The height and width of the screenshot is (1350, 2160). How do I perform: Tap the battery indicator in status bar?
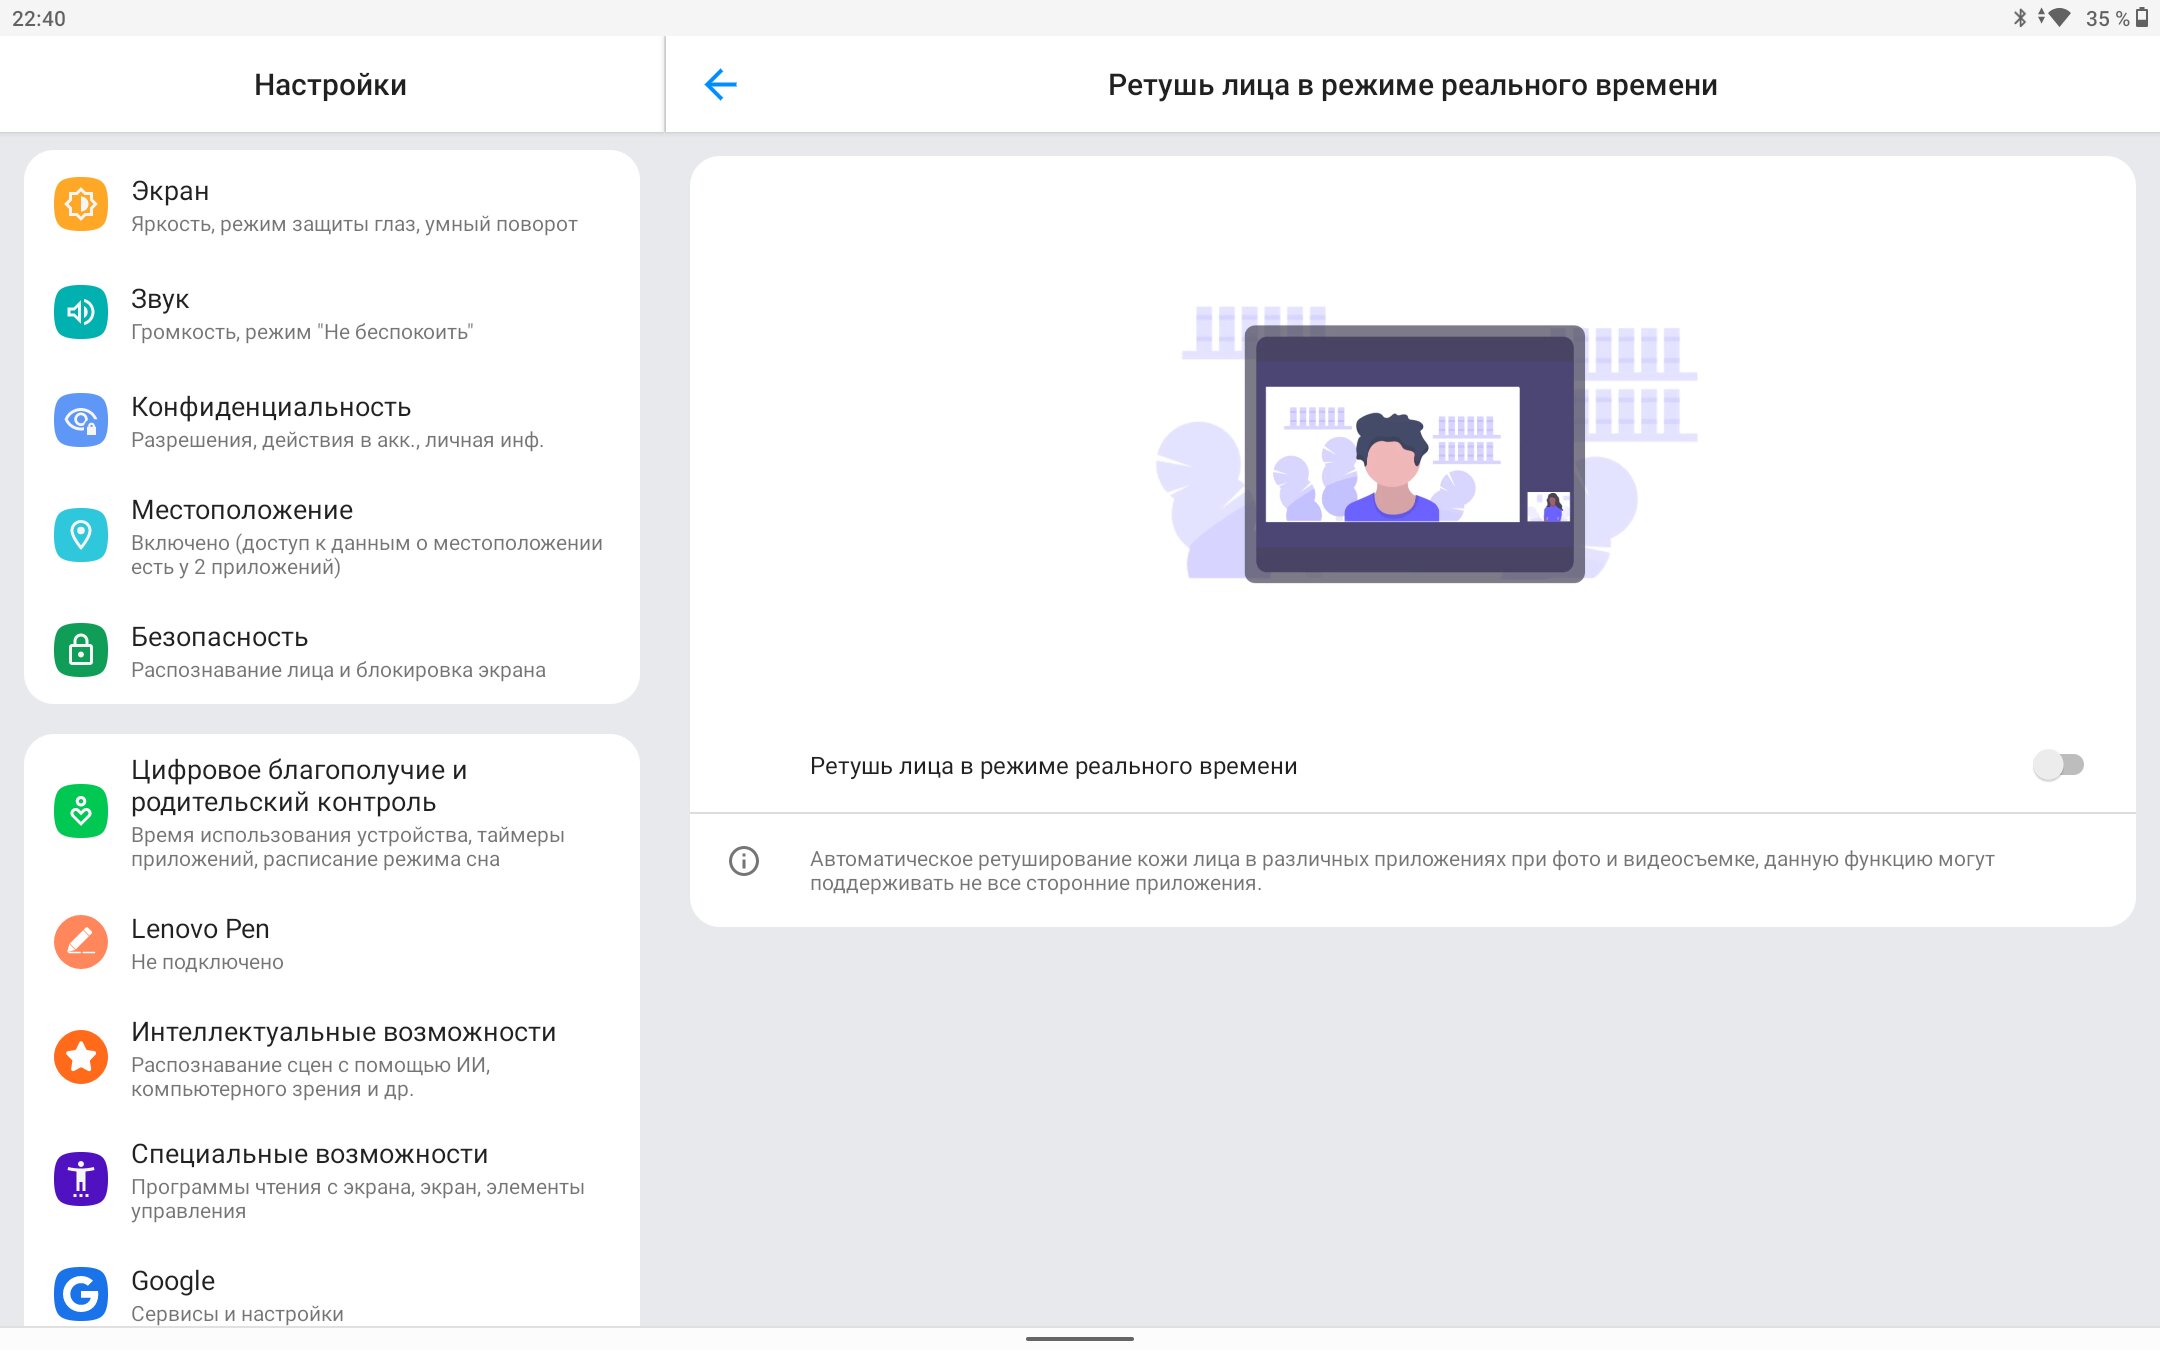(2142, 18)
